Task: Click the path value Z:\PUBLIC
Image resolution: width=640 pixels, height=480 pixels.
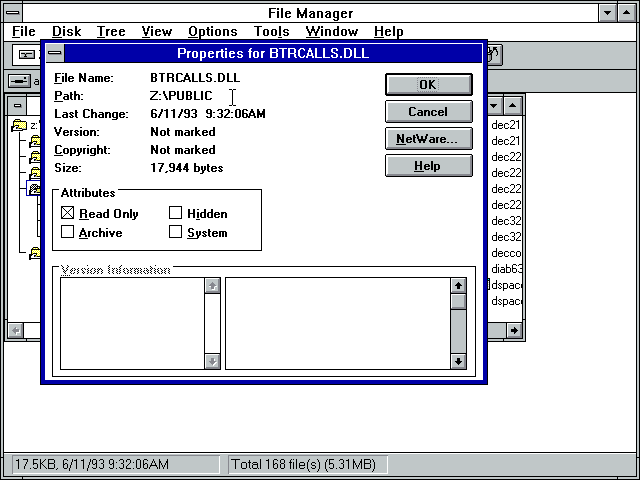Action: (x=181, y=96)
